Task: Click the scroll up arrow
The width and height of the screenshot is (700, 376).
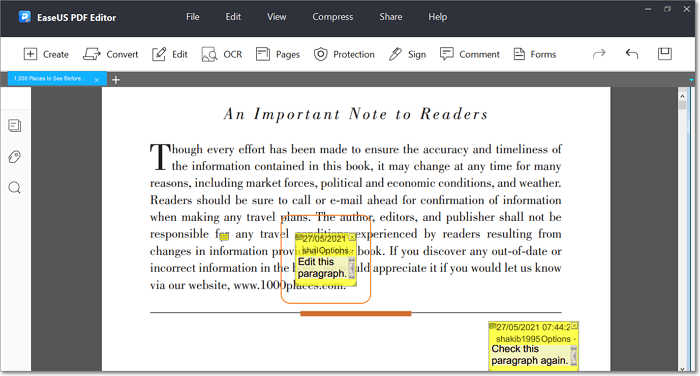Action: click(x=682, y=96)
